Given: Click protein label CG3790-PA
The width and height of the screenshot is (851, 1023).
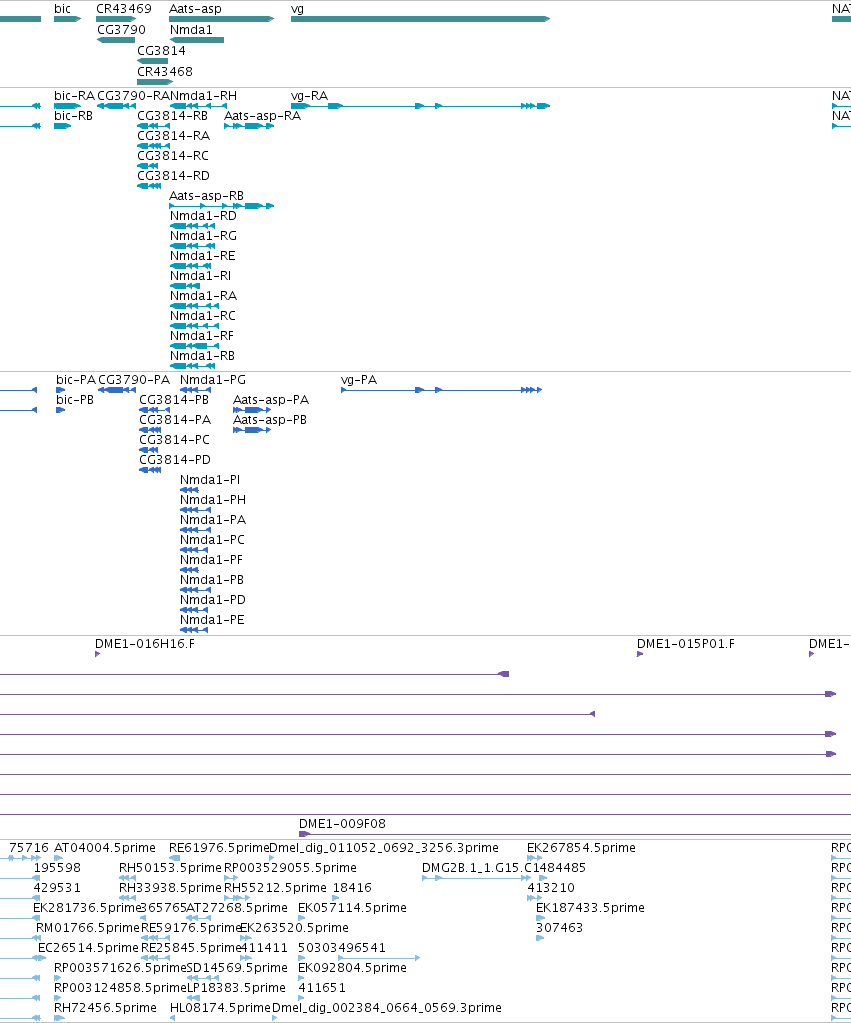Looking at the screenshot, I should pos(134,380).
